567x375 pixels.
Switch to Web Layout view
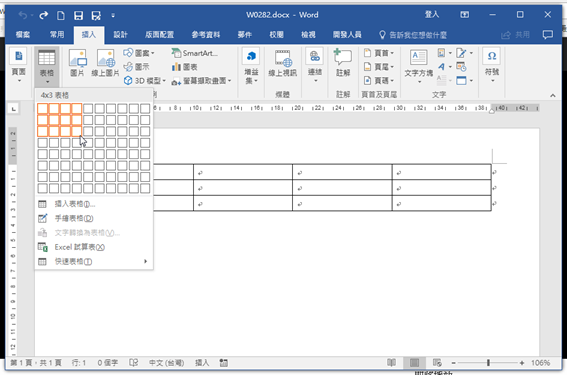click(437, 362)
